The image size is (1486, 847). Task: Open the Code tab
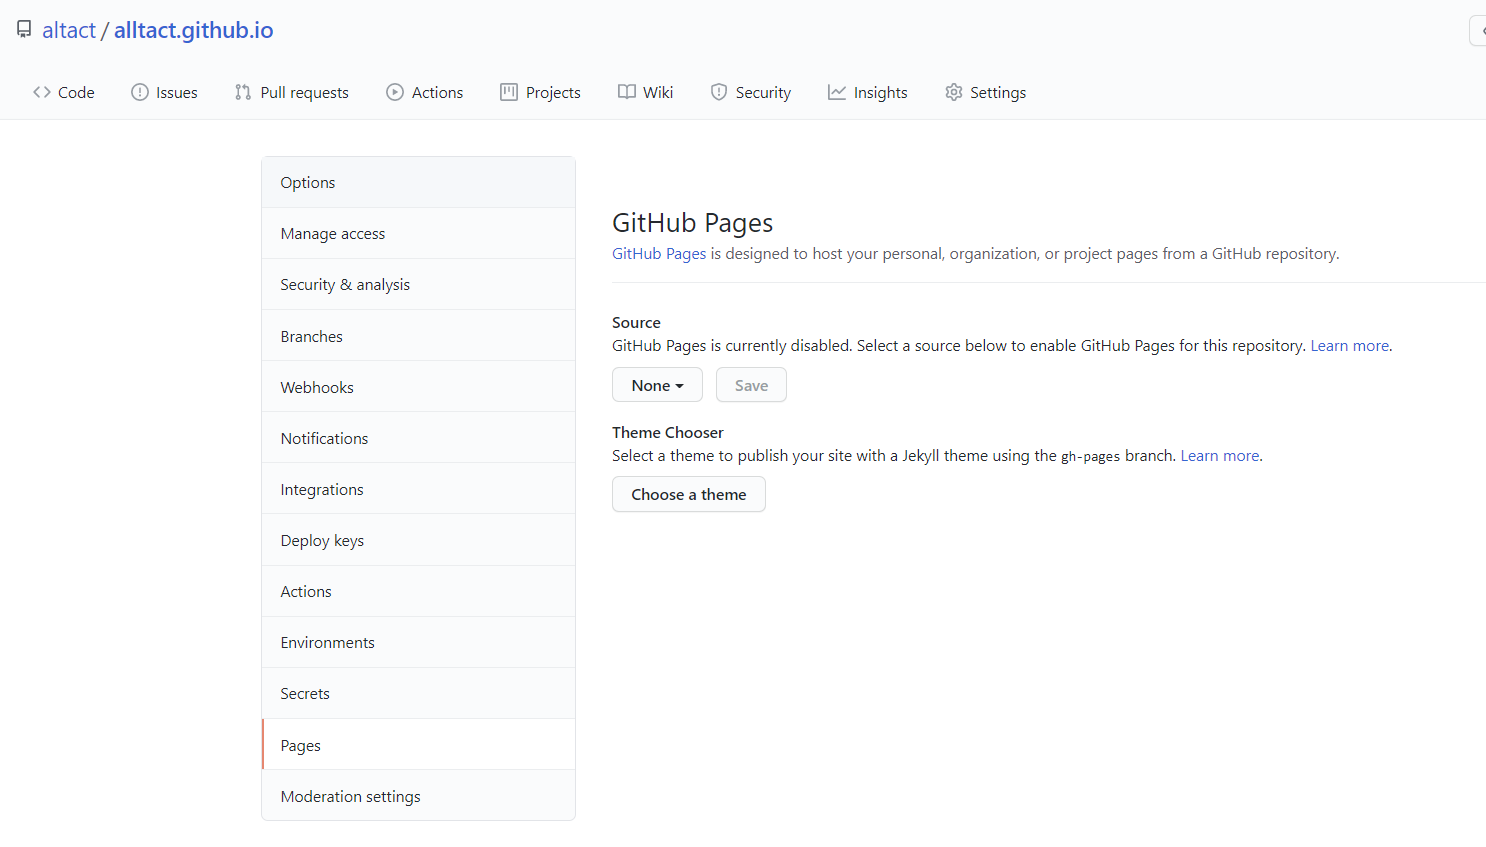64,92
